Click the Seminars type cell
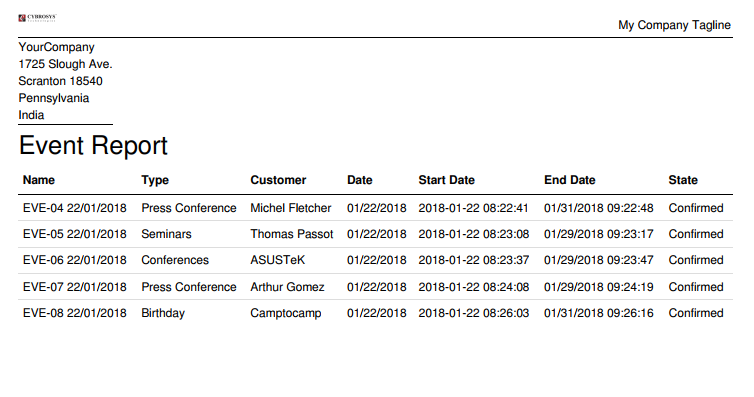 coord(166,234)
